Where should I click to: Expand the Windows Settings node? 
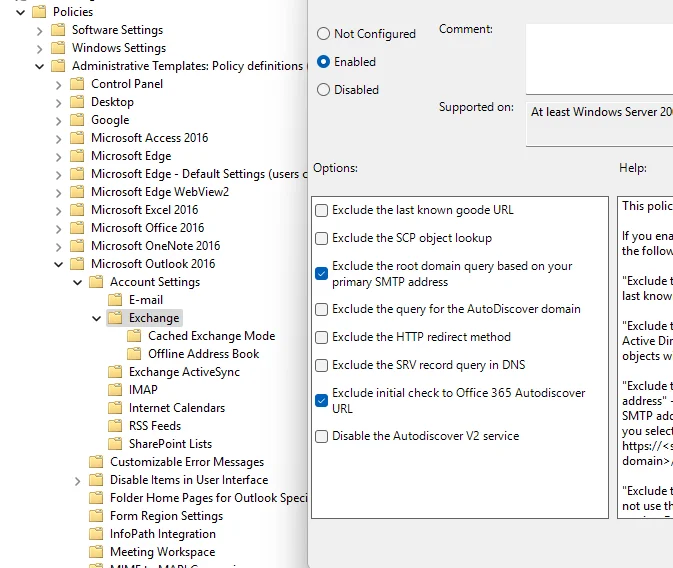tap(39, 49)
